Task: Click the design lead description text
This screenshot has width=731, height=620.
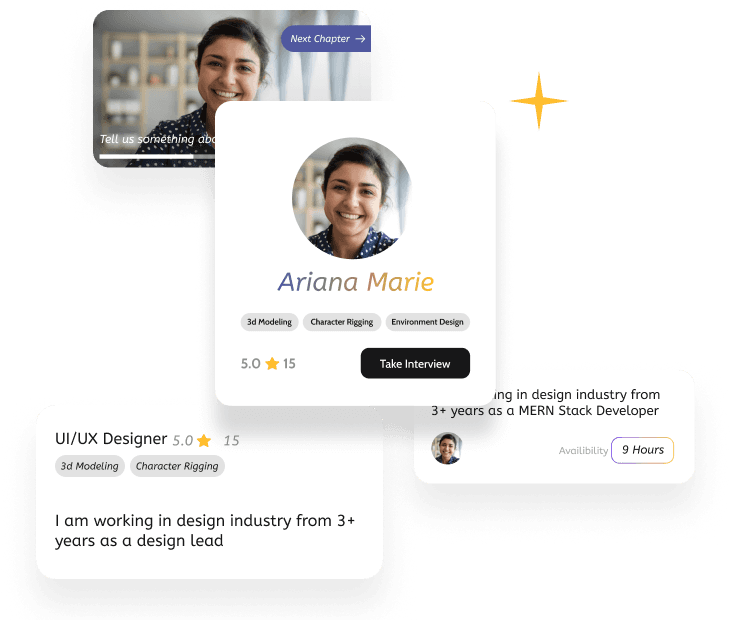Action: 205,530
